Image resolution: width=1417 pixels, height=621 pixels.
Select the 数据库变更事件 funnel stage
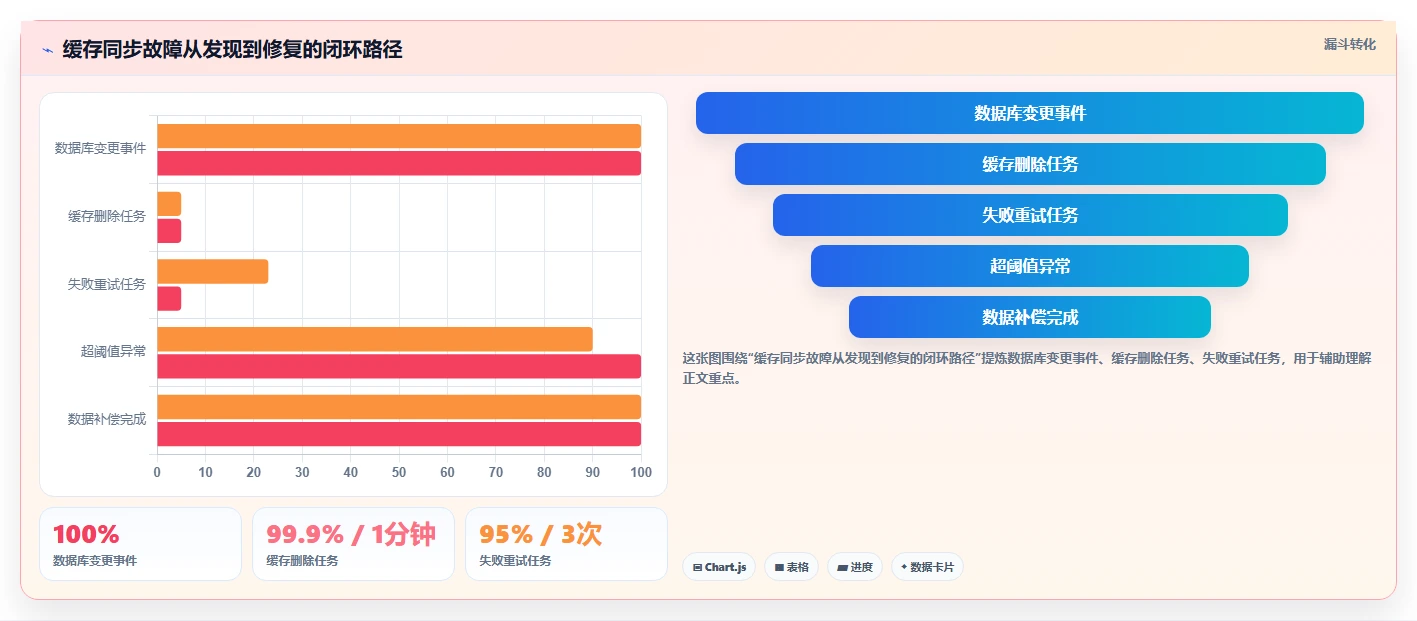[x=1030, y=113]
